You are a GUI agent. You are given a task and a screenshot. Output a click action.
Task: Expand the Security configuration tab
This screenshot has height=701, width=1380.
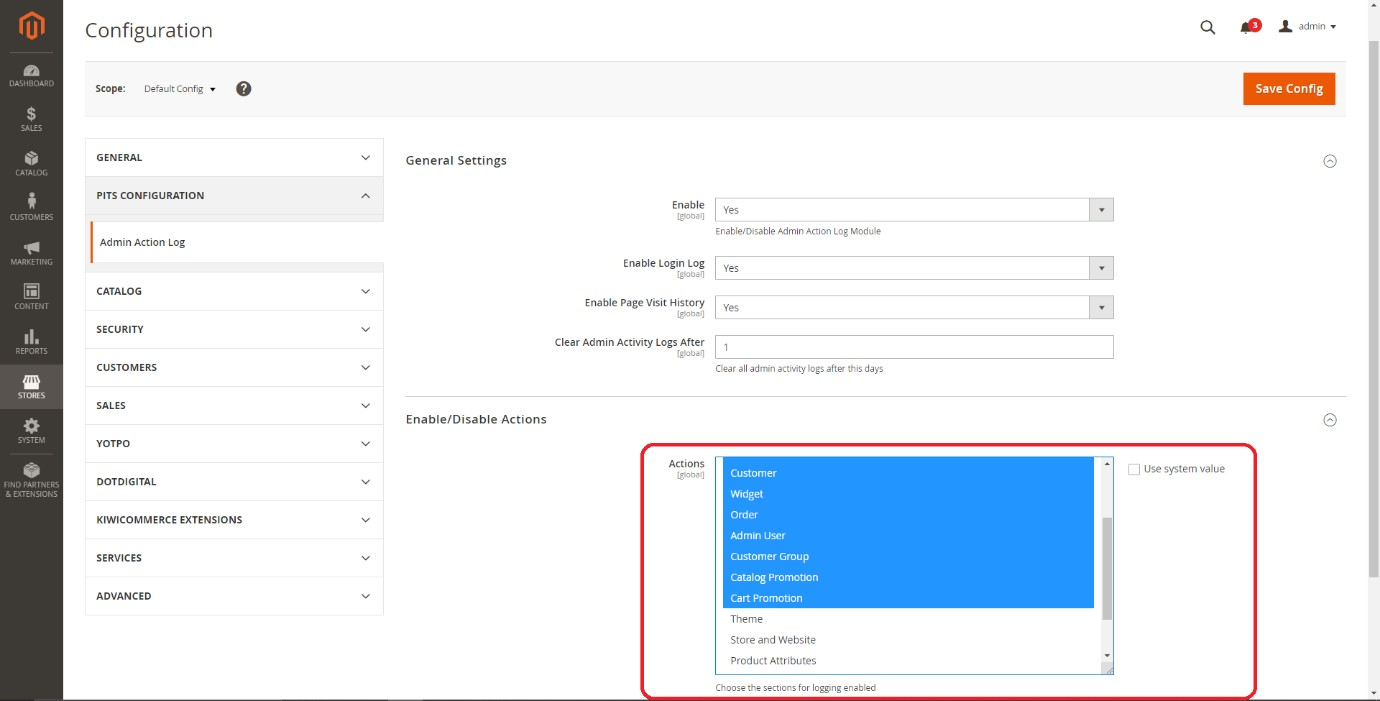[x=234, y=329]
